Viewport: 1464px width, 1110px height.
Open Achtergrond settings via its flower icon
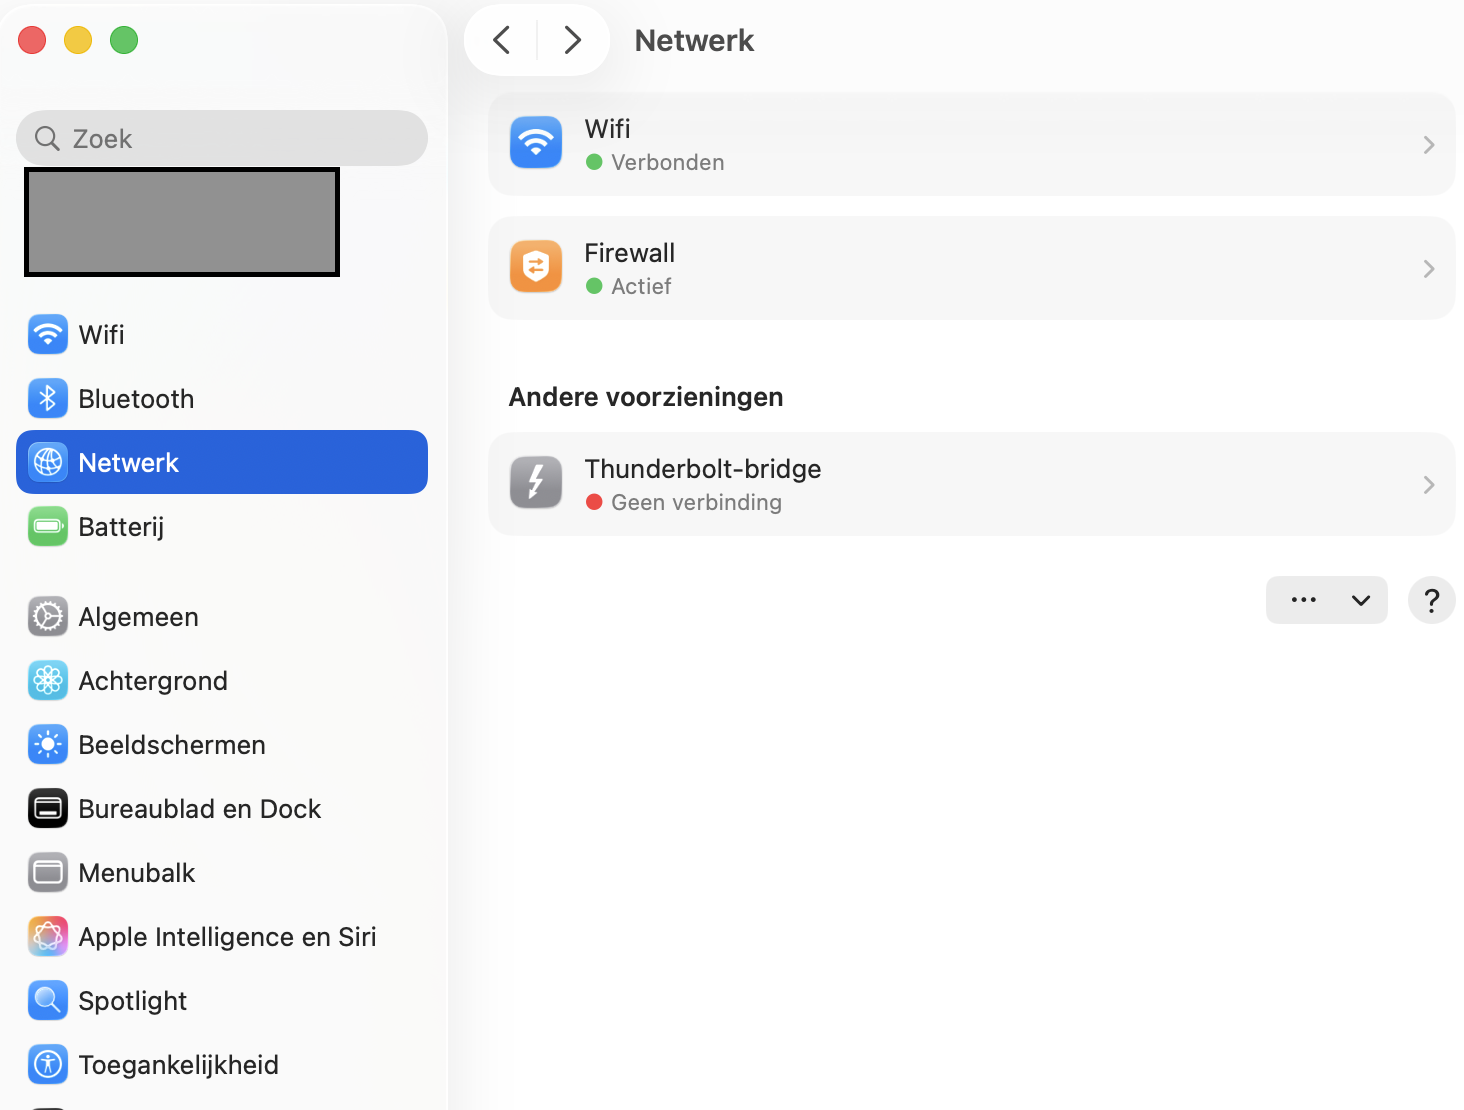[47, 680]
